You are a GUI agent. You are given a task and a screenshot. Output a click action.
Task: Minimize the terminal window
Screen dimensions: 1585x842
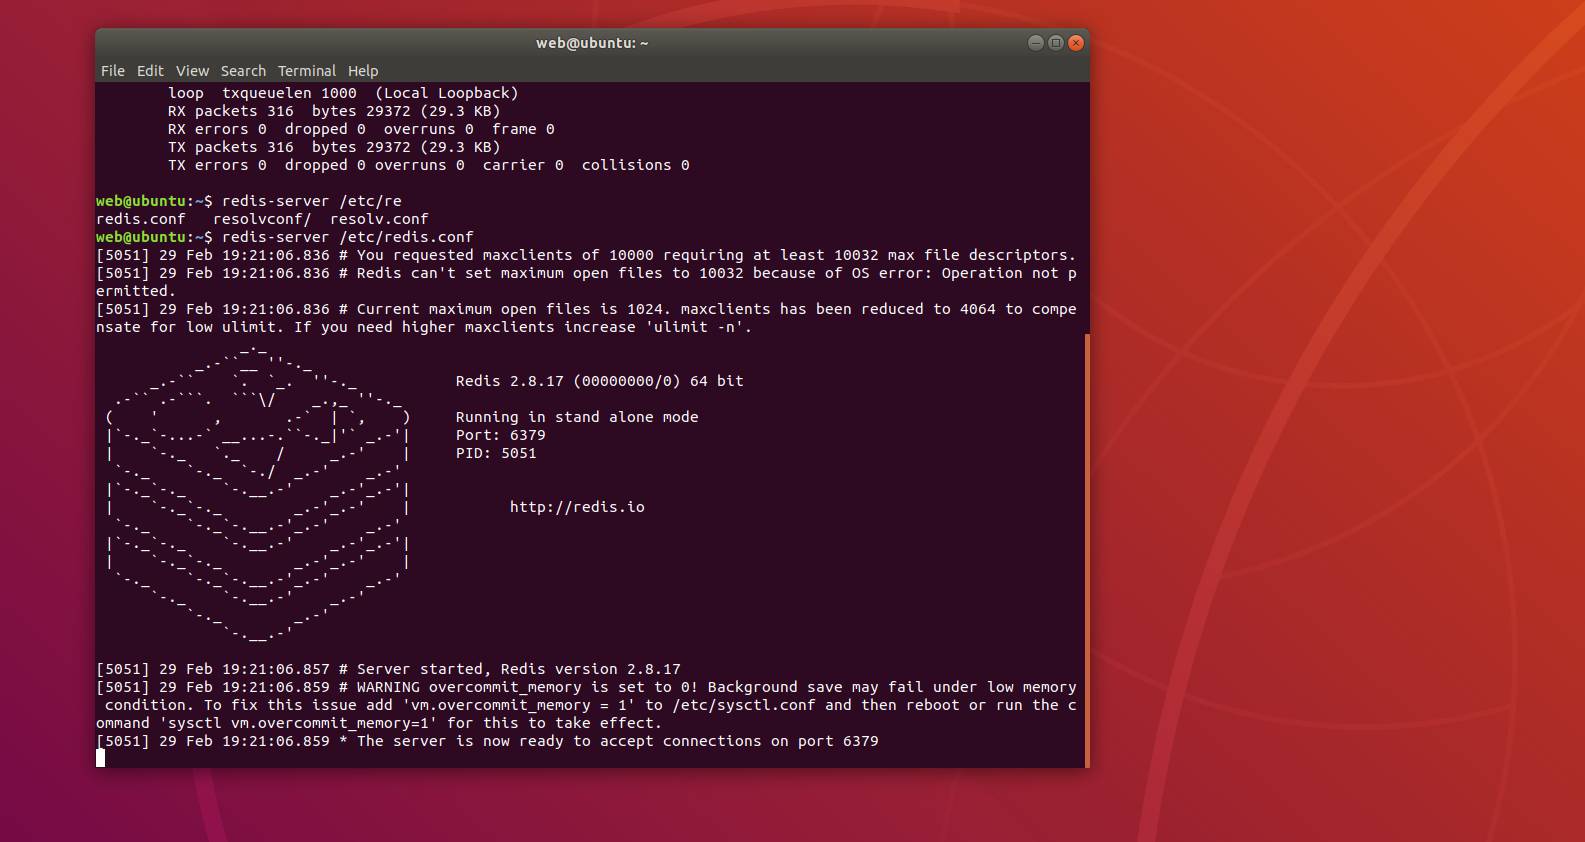click(1036, 43)
